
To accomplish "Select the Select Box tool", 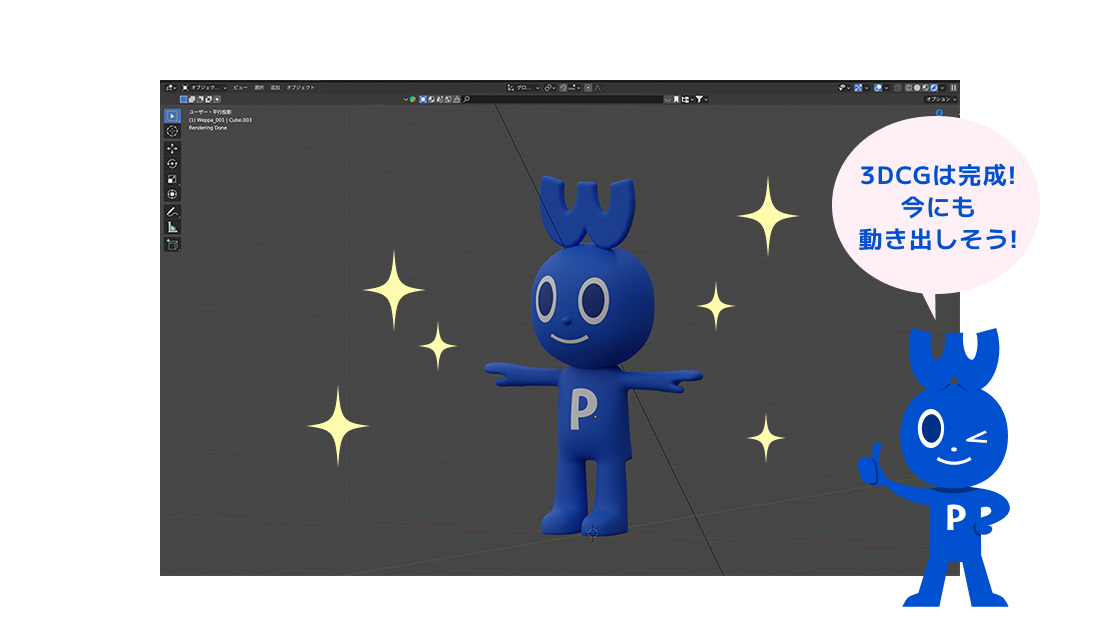I will pos(172,116).
